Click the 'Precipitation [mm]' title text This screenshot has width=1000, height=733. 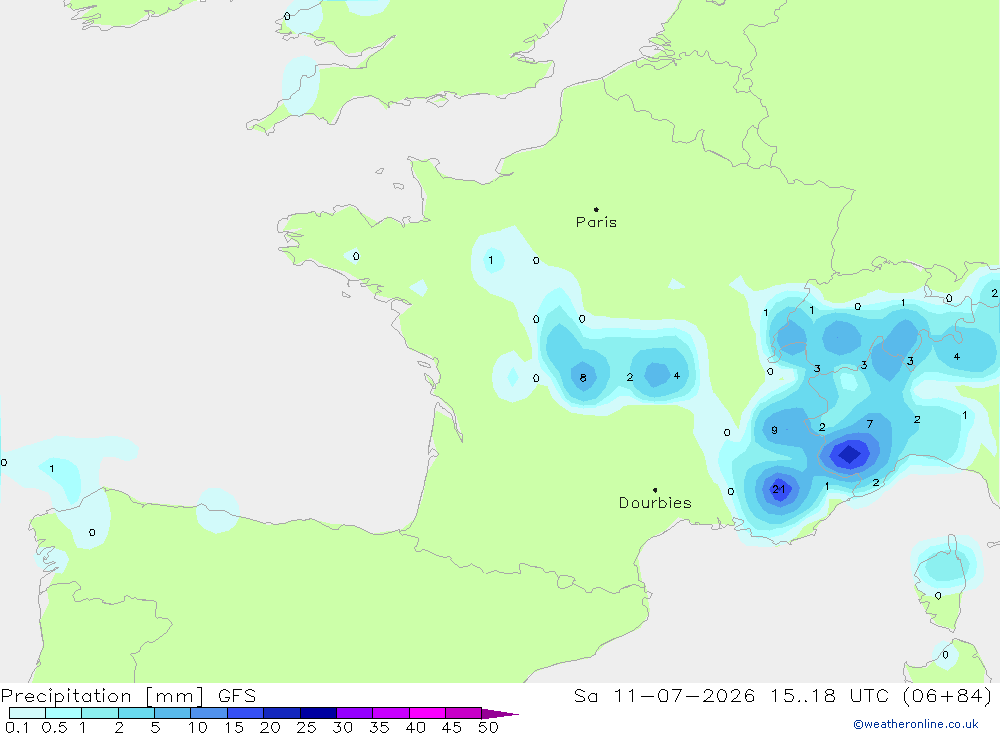click(x=102, y=696)
